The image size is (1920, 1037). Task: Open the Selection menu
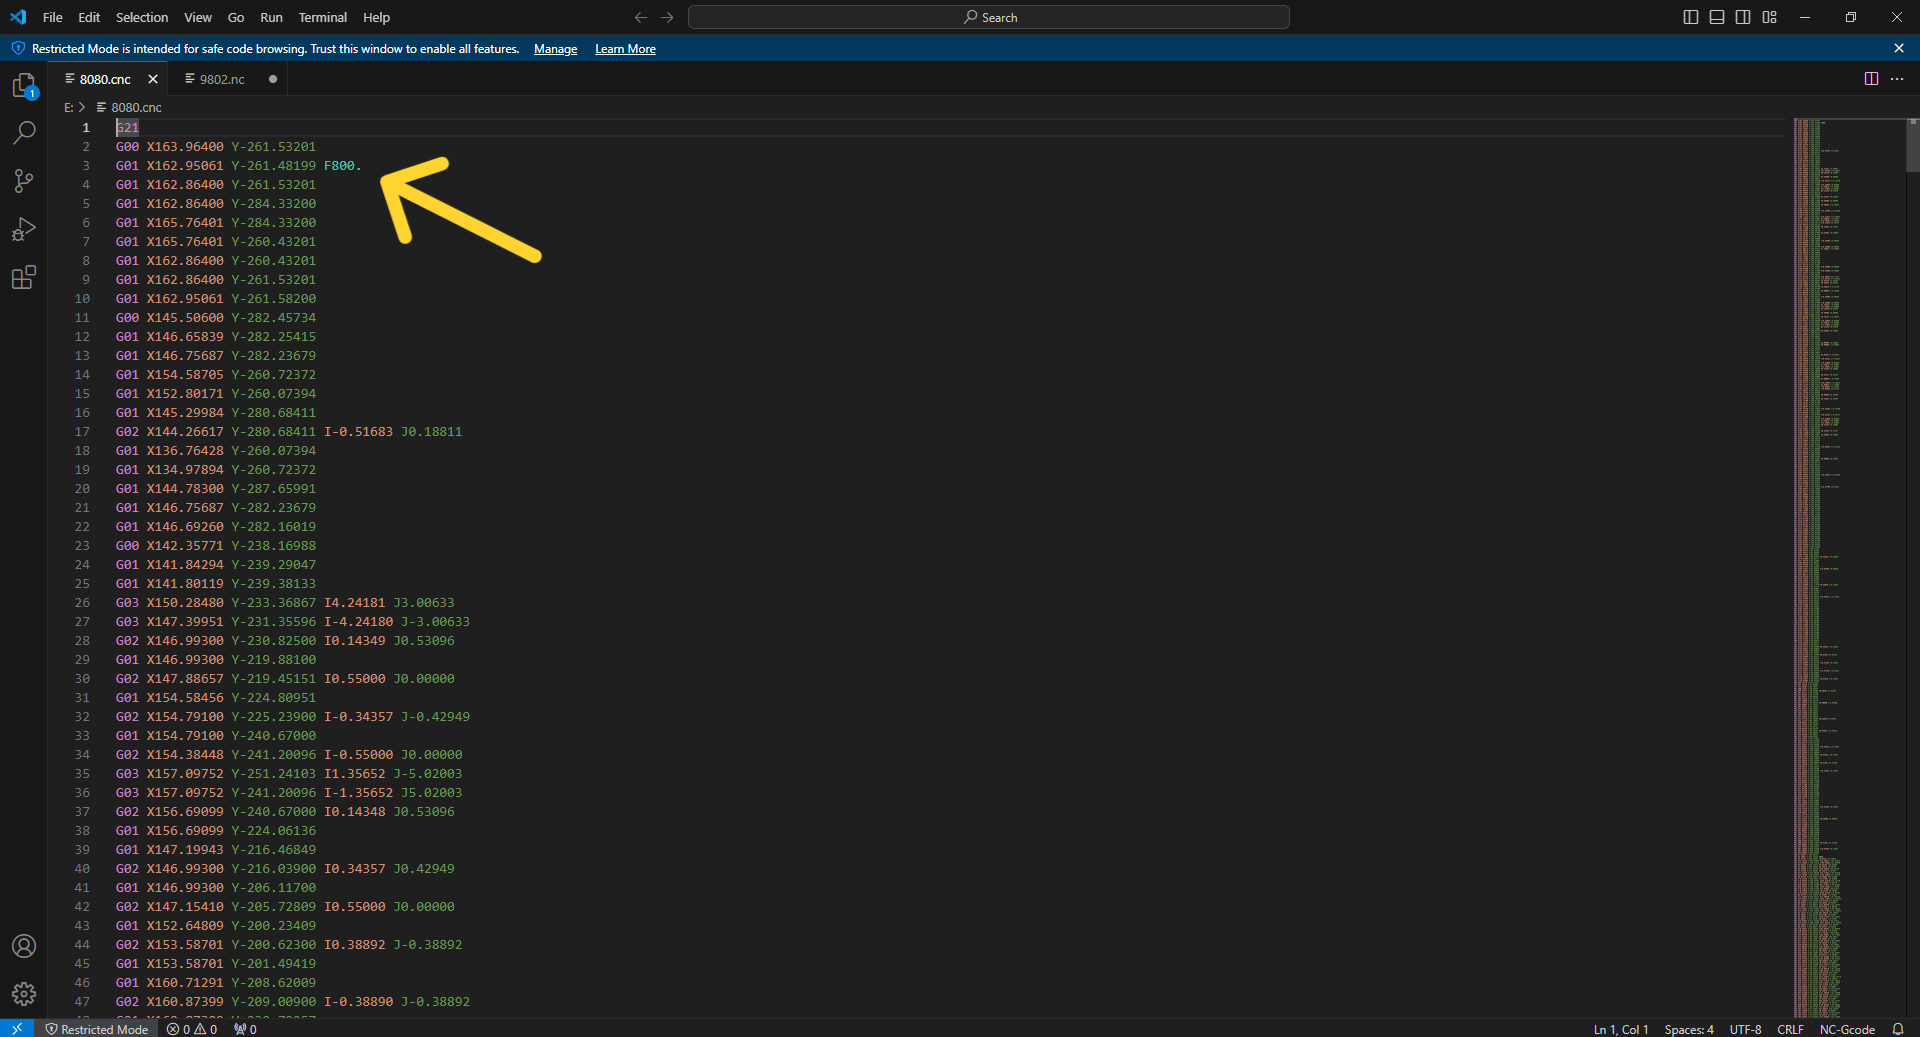(142, 17)
